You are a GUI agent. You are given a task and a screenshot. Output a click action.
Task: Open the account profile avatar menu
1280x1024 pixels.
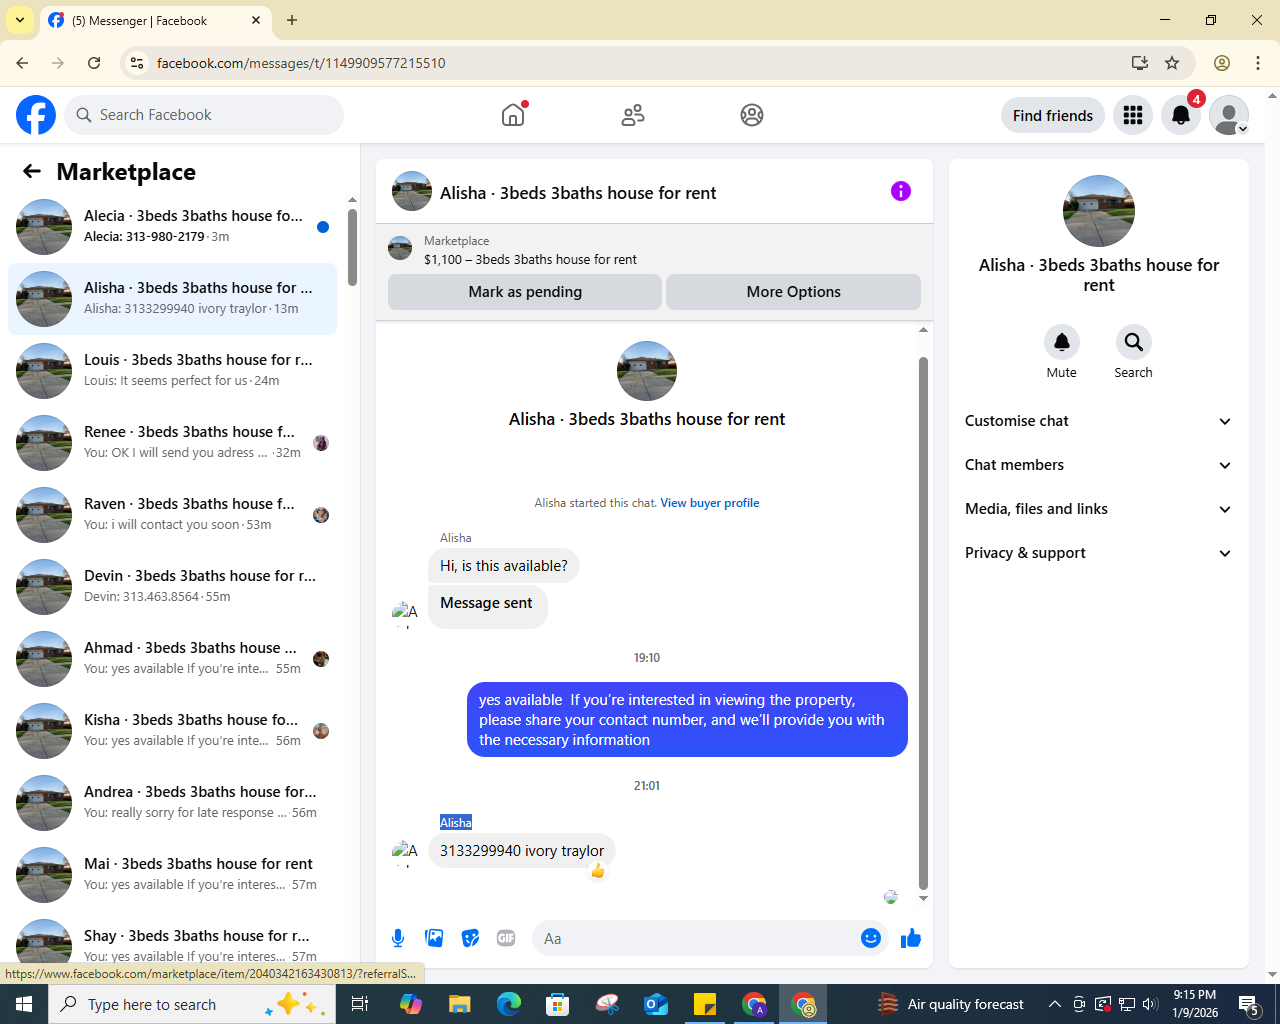[1229, 115]
